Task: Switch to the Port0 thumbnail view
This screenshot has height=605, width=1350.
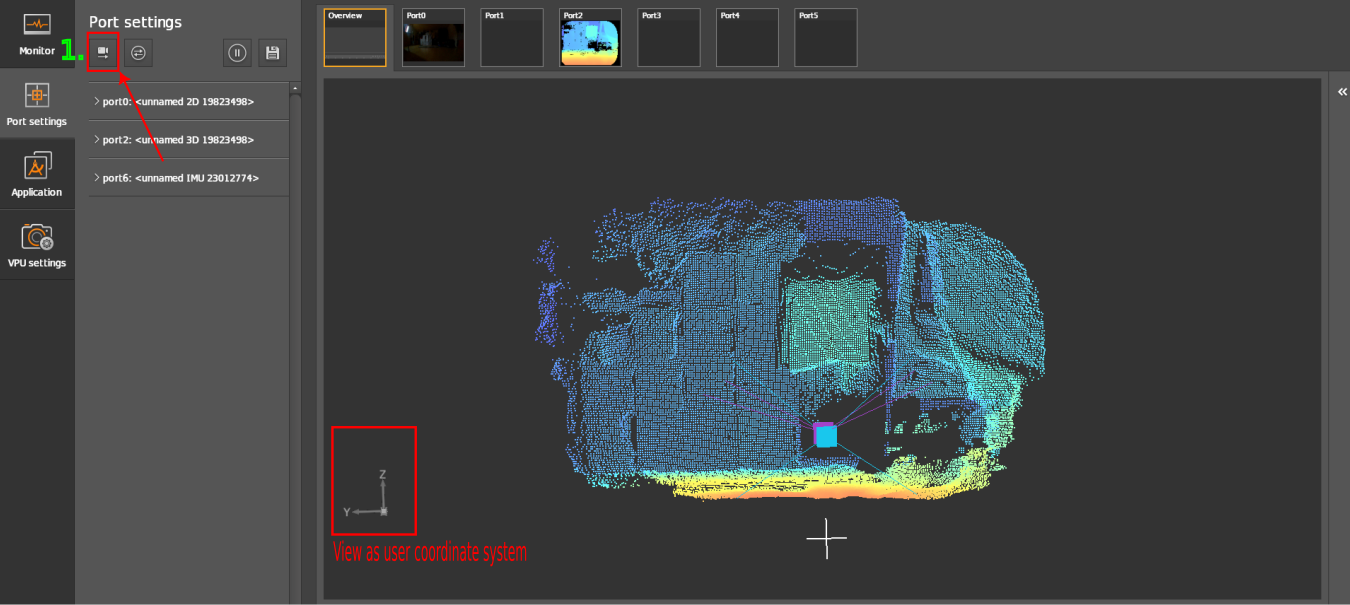Action: coord(433,38)
